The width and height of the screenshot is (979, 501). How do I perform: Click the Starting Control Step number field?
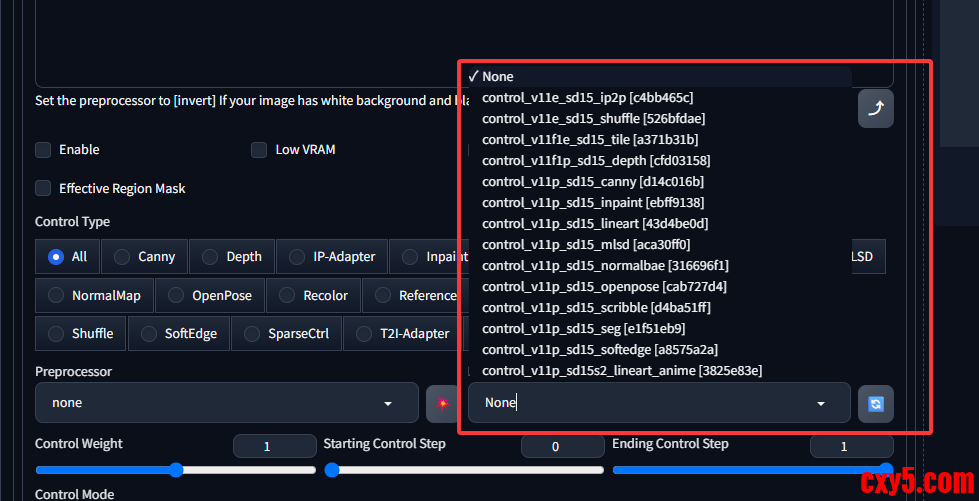[x=555, y=447]
